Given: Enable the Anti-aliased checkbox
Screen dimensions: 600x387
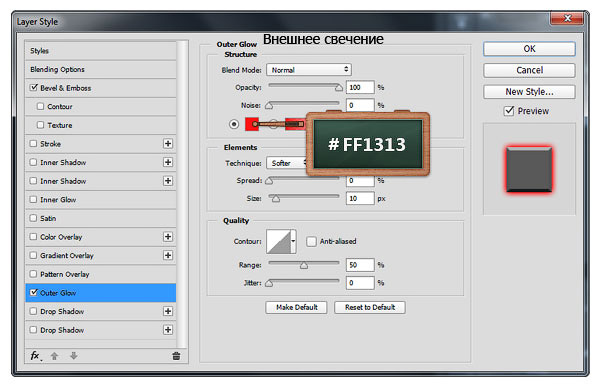Looking at the screenshot, I should coord(311,241).
